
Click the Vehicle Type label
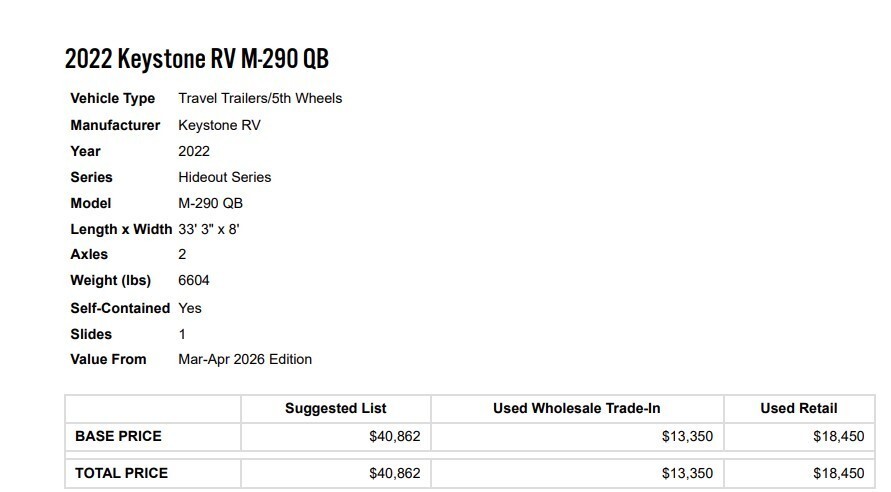pyautogui.click(x=112, y=98)
